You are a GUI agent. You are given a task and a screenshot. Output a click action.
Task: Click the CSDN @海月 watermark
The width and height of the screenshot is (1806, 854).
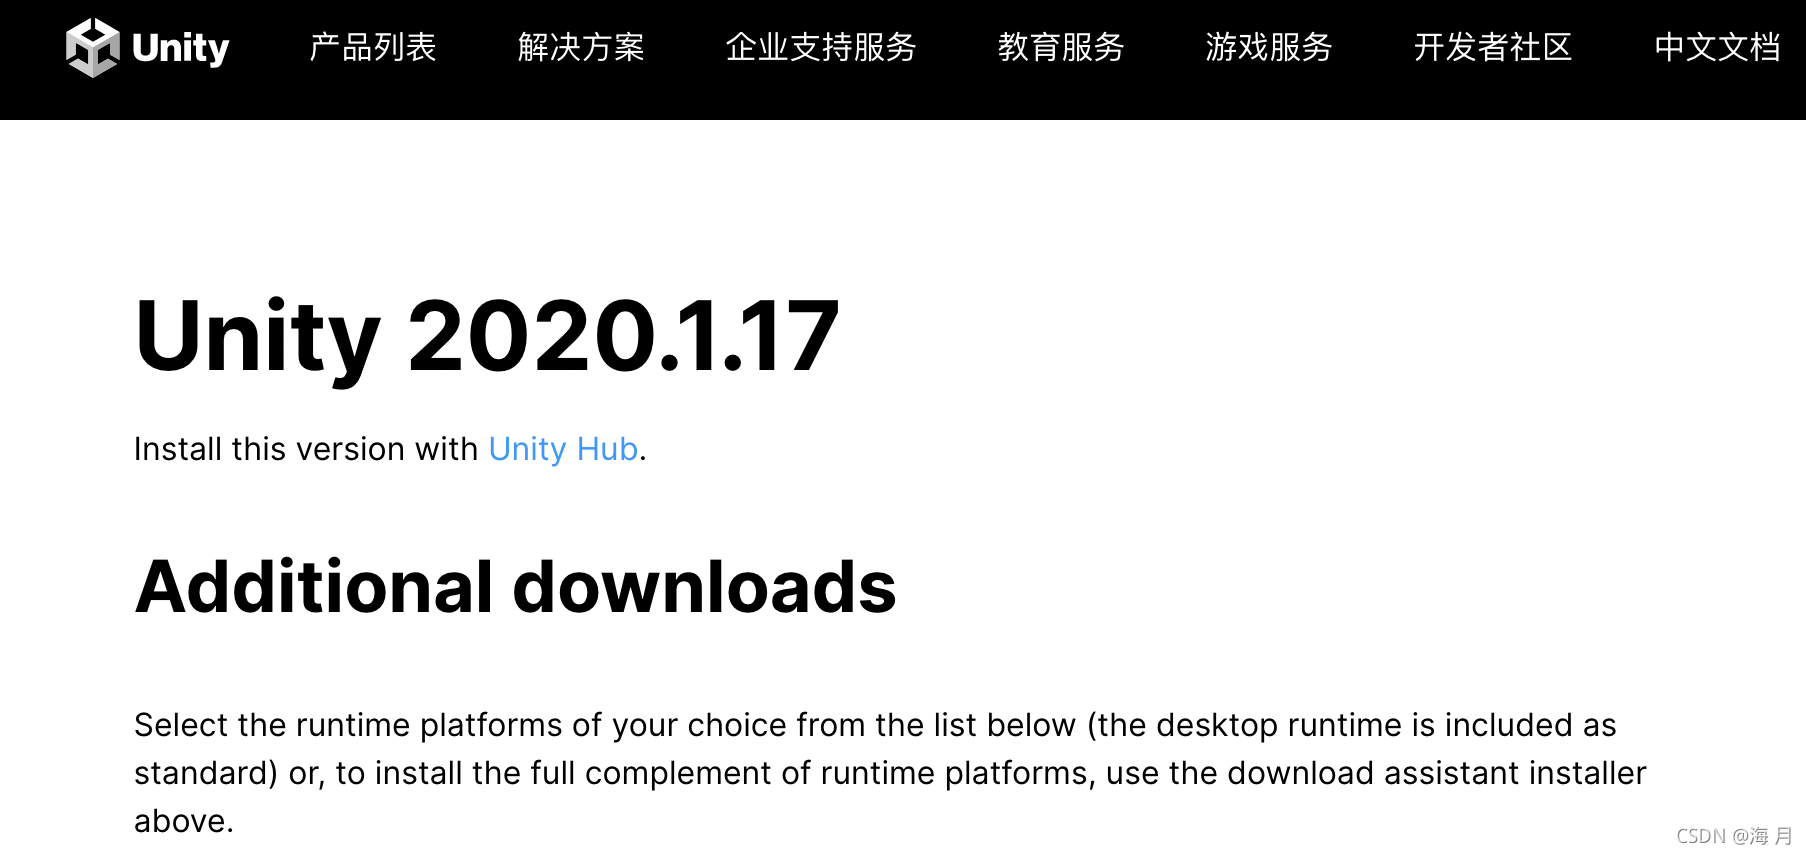(1734, 836)
